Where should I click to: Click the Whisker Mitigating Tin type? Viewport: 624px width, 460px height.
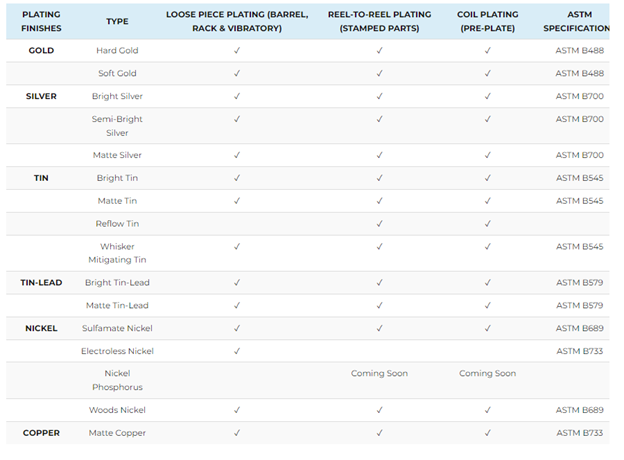coord(117,253)
